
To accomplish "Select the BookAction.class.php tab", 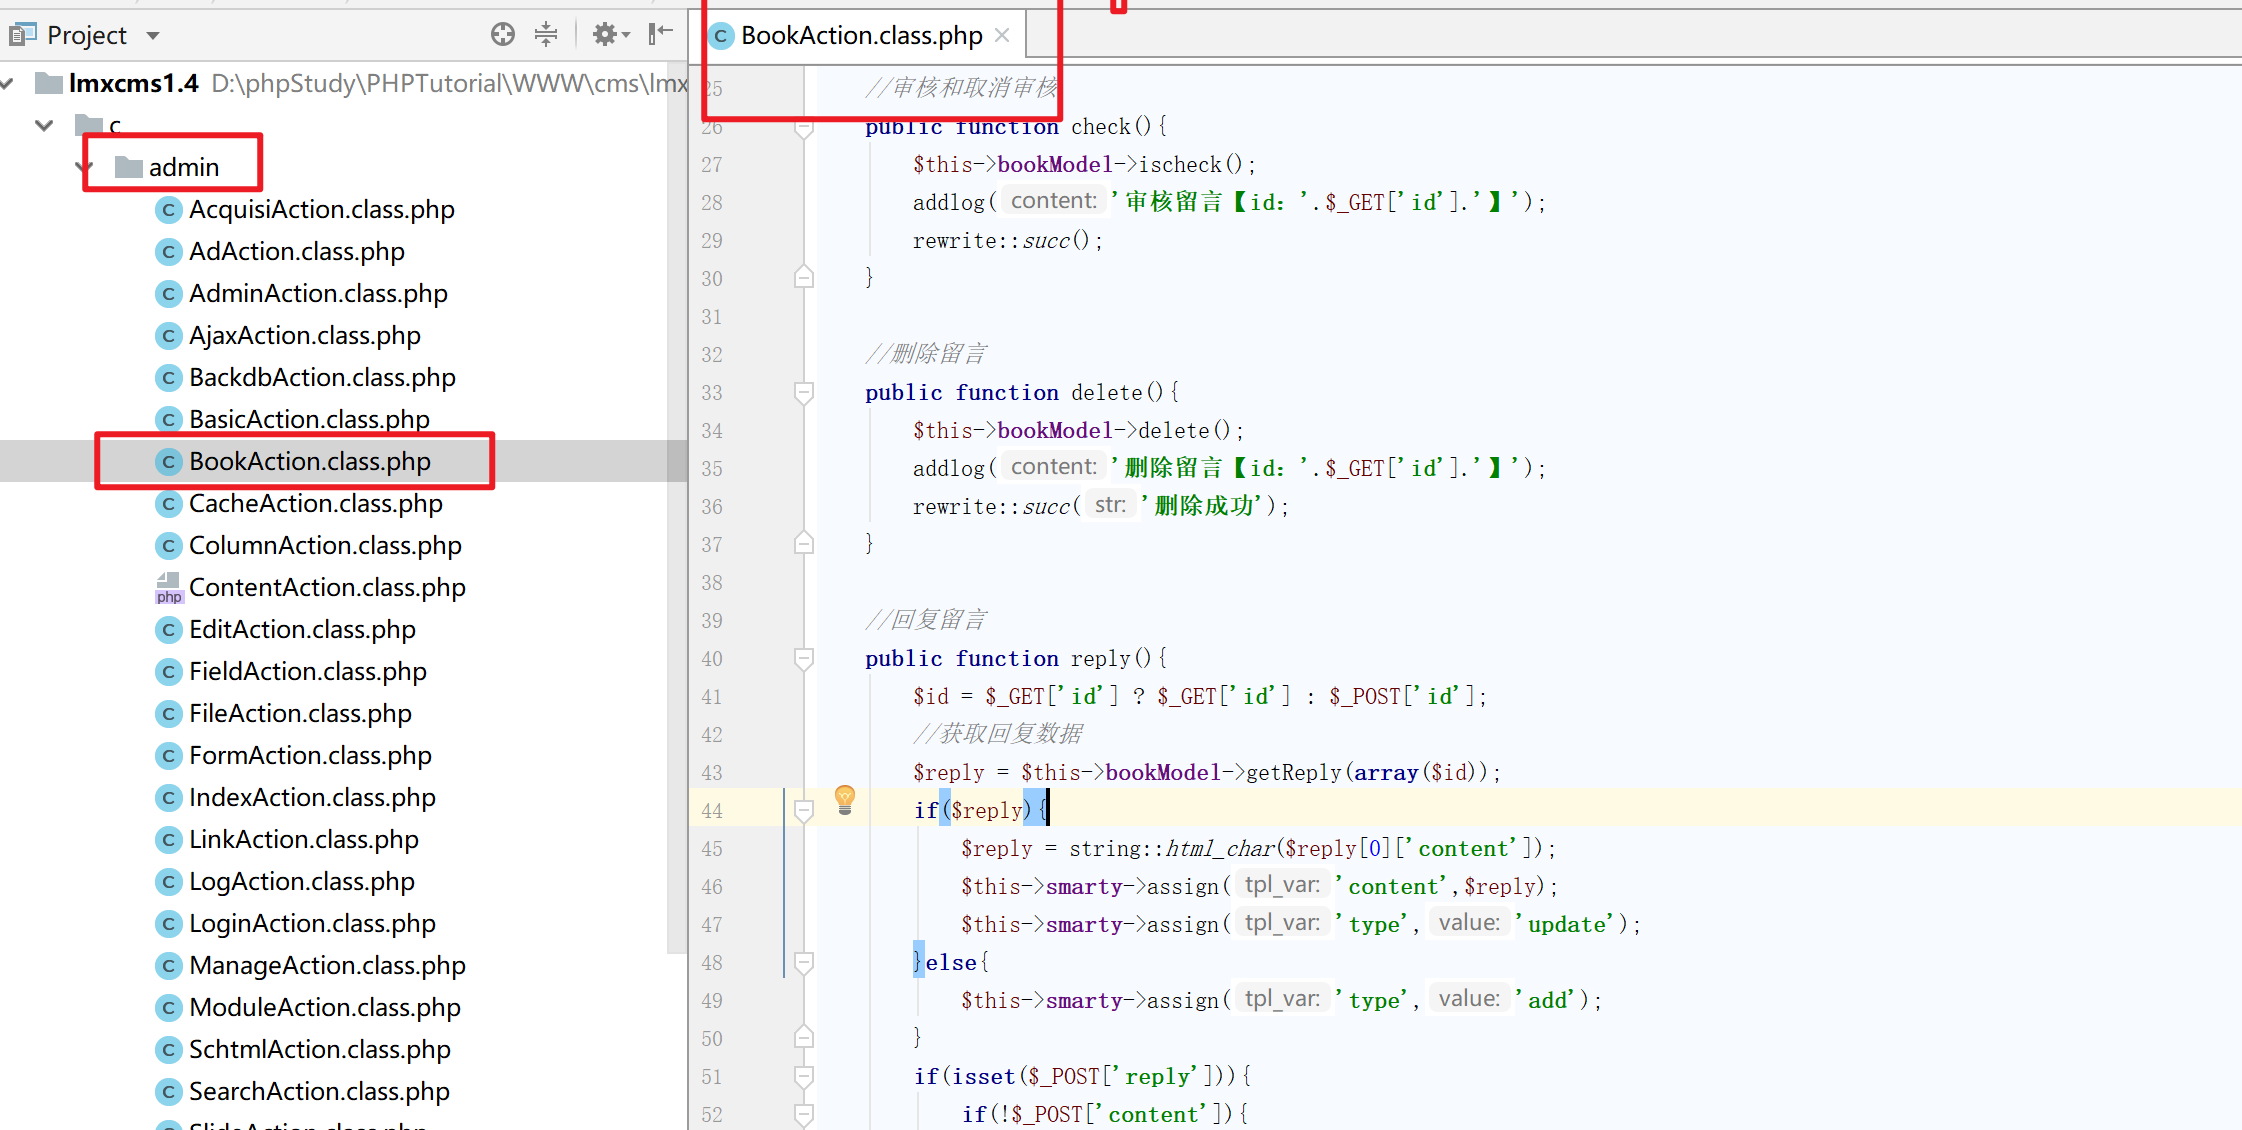I will [x=861, y=36].
